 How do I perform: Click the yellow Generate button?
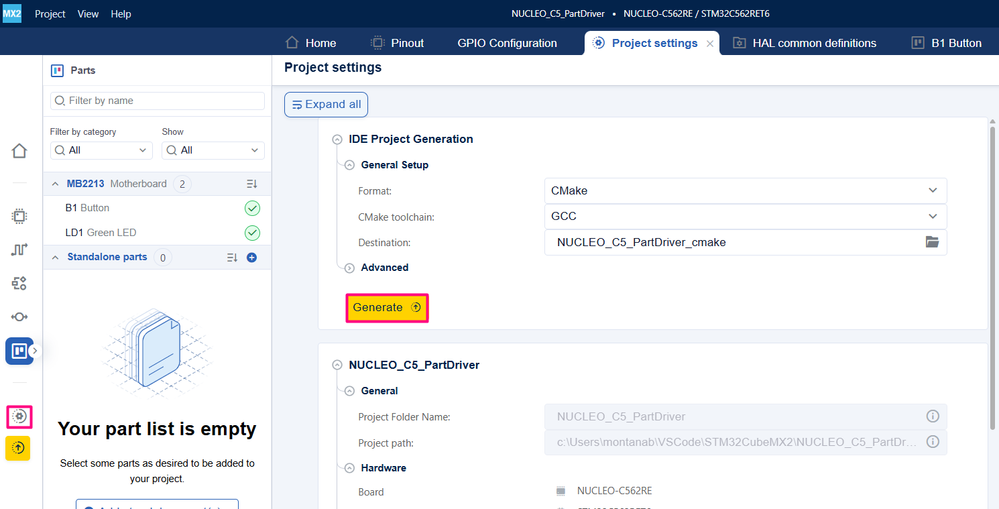click(x=387, y=308)
